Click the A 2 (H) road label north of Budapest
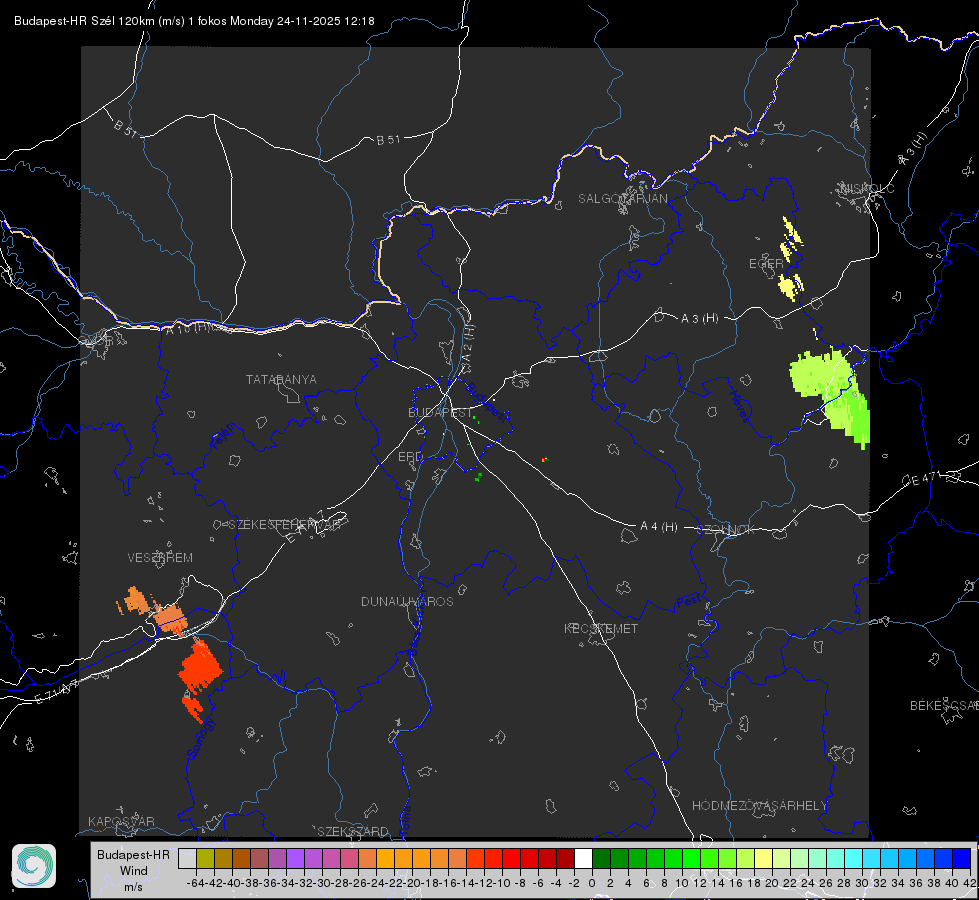Image resolution: width=979 pixels, height=900 pixels. pos(468,344)
